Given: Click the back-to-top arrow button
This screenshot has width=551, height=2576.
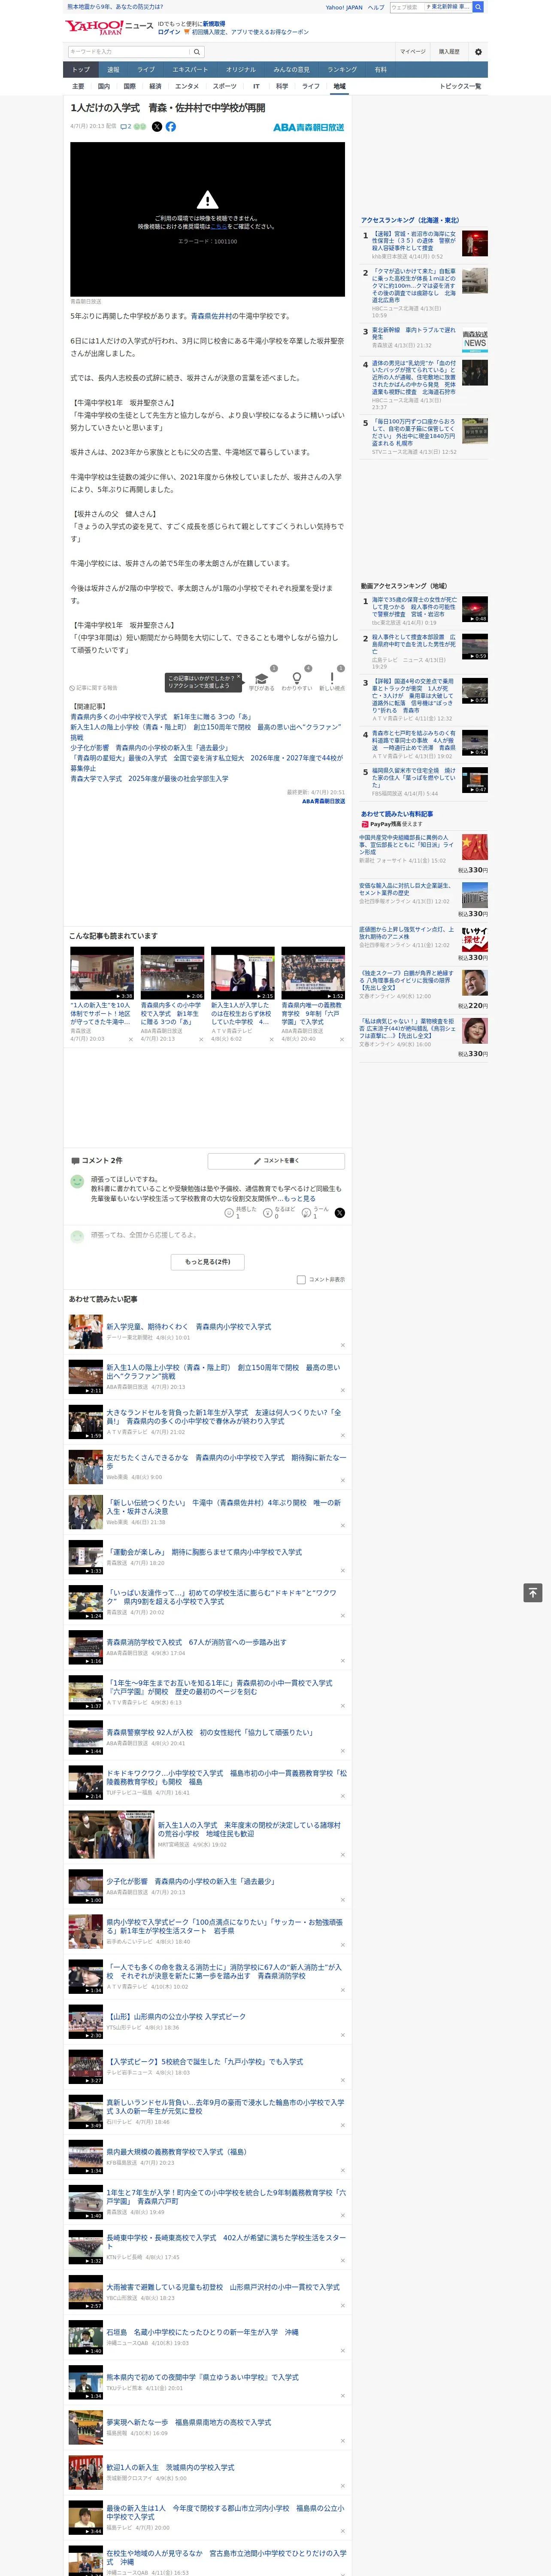Looking at the screenshot, I should [533, 1593].
